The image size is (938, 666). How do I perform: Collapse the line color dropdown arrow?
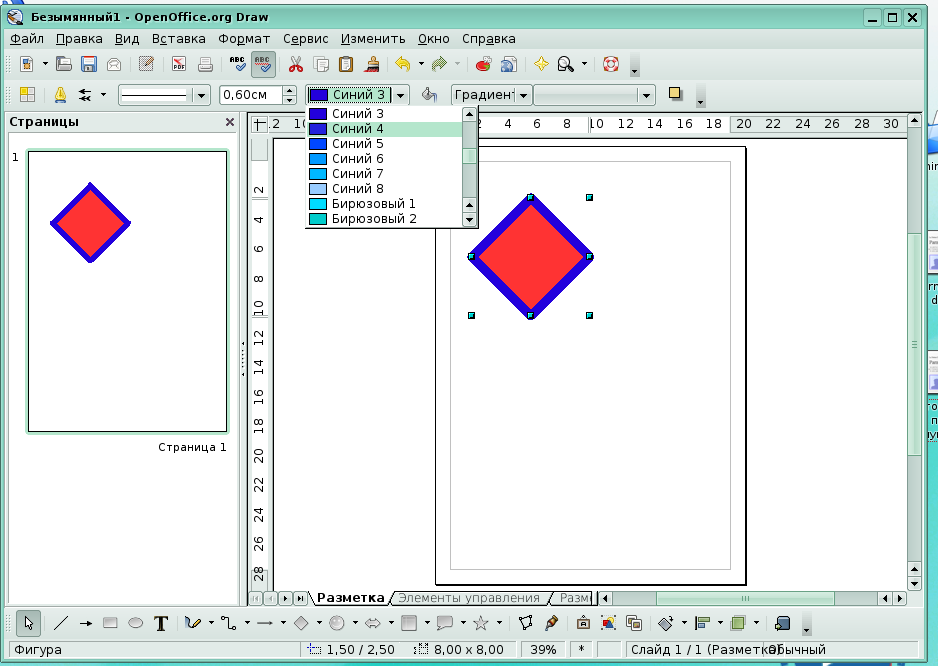400,95
